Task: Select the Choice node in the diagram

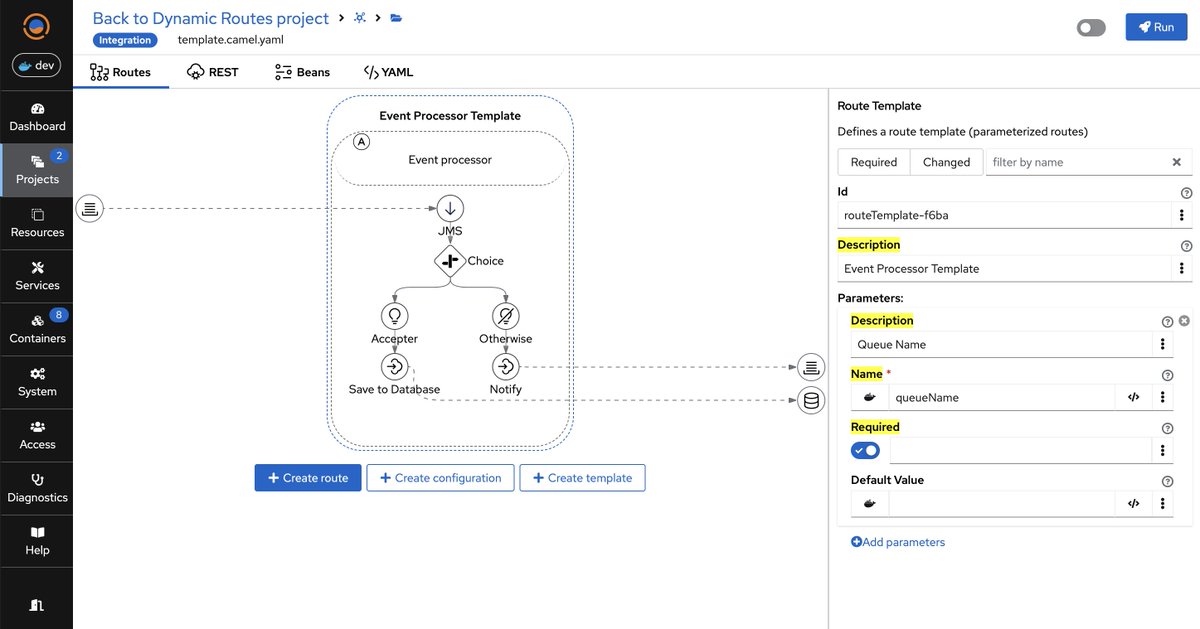Action: pyautogui.click(x=449, y=261)
